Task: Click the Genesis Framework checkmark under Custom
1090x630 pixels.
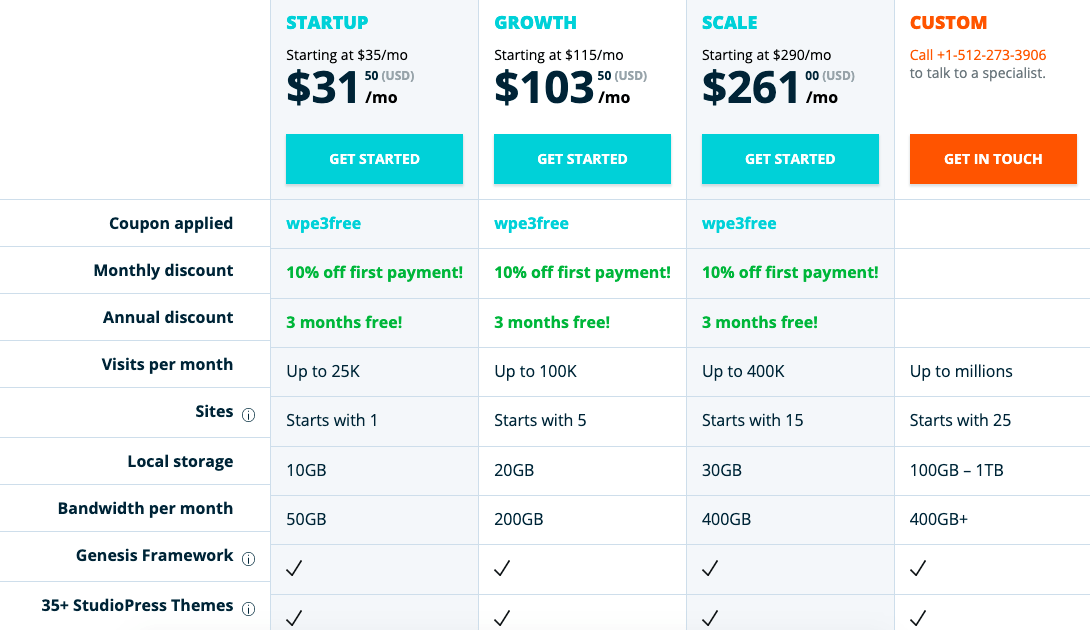Action: 917,568
